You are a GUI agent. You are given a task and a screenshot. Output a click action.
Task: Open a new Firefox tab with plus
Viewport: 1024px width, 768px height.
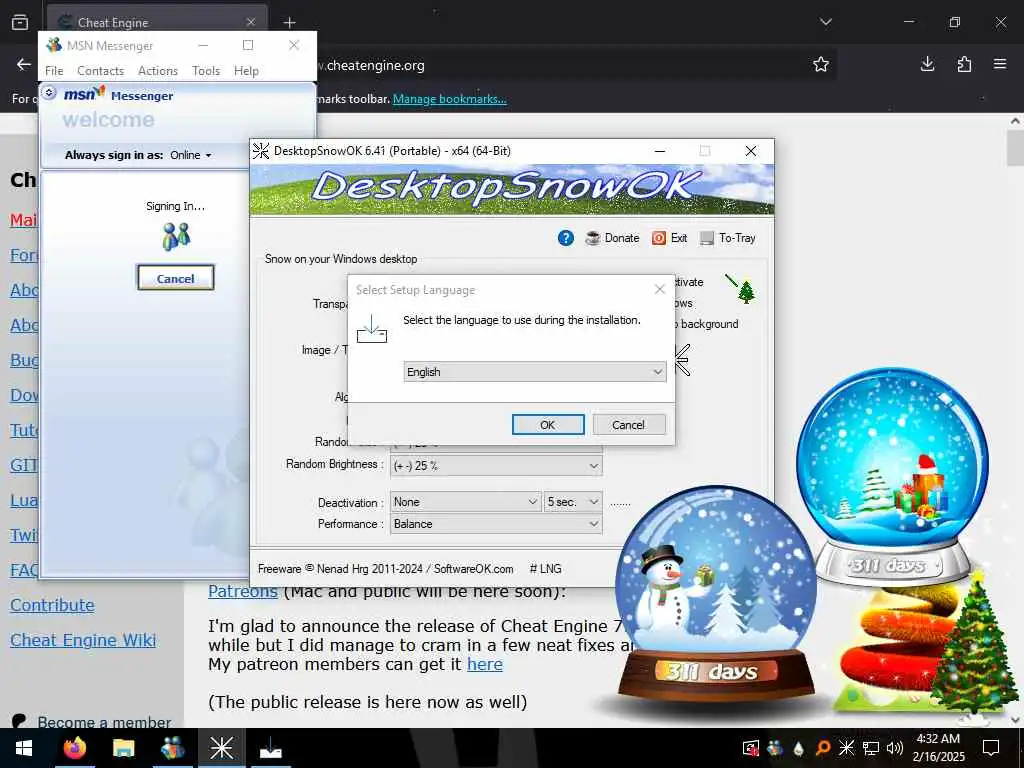289,22
